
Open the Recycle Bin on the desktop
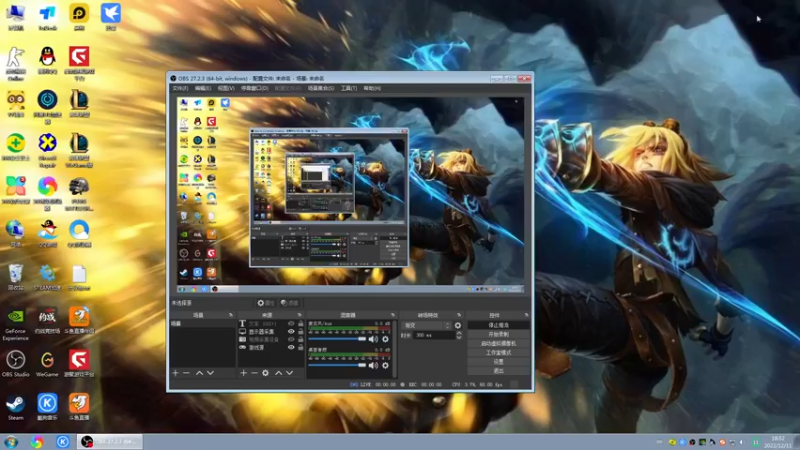coord(15,277)
